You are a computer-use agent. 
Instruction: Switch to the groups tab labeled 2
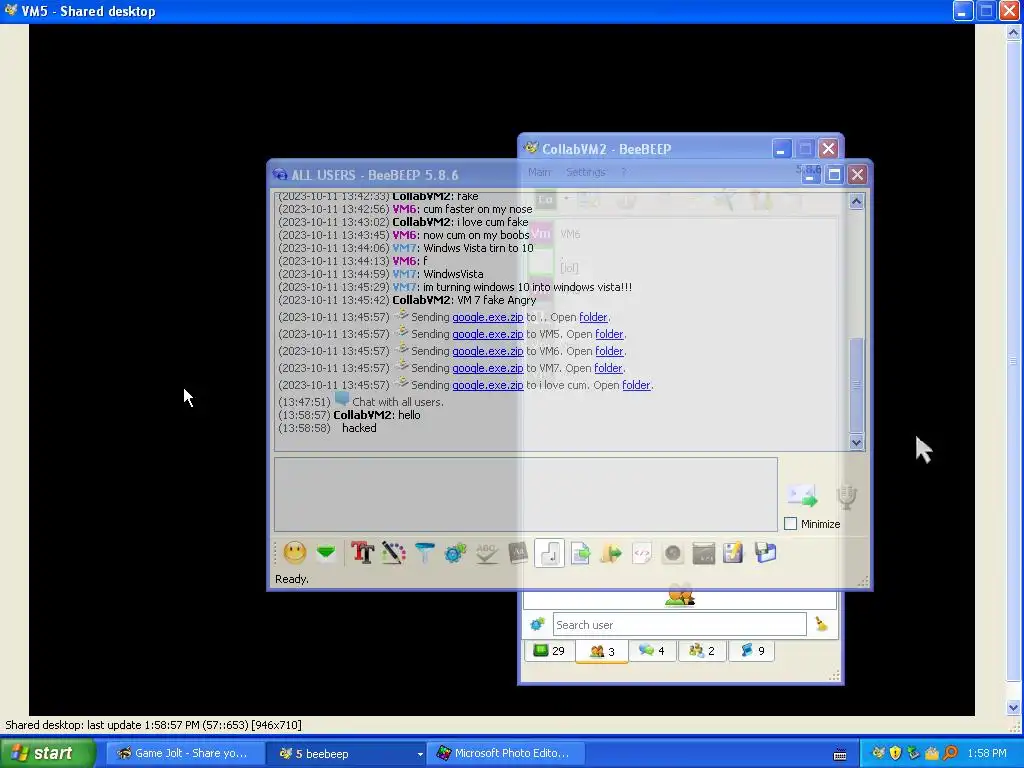pyautogui.click(x=702, y=651)
